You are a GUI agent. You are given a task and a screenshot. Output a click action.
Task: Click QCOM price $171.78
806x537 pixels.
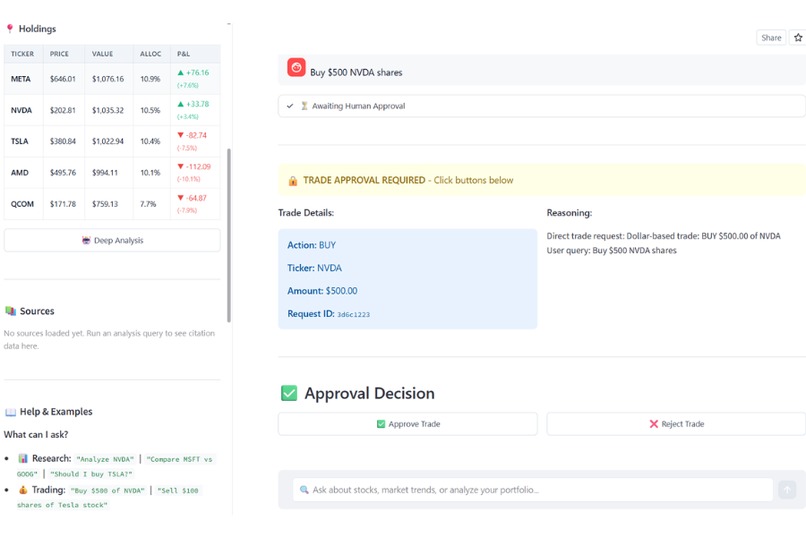click(63, 204)
